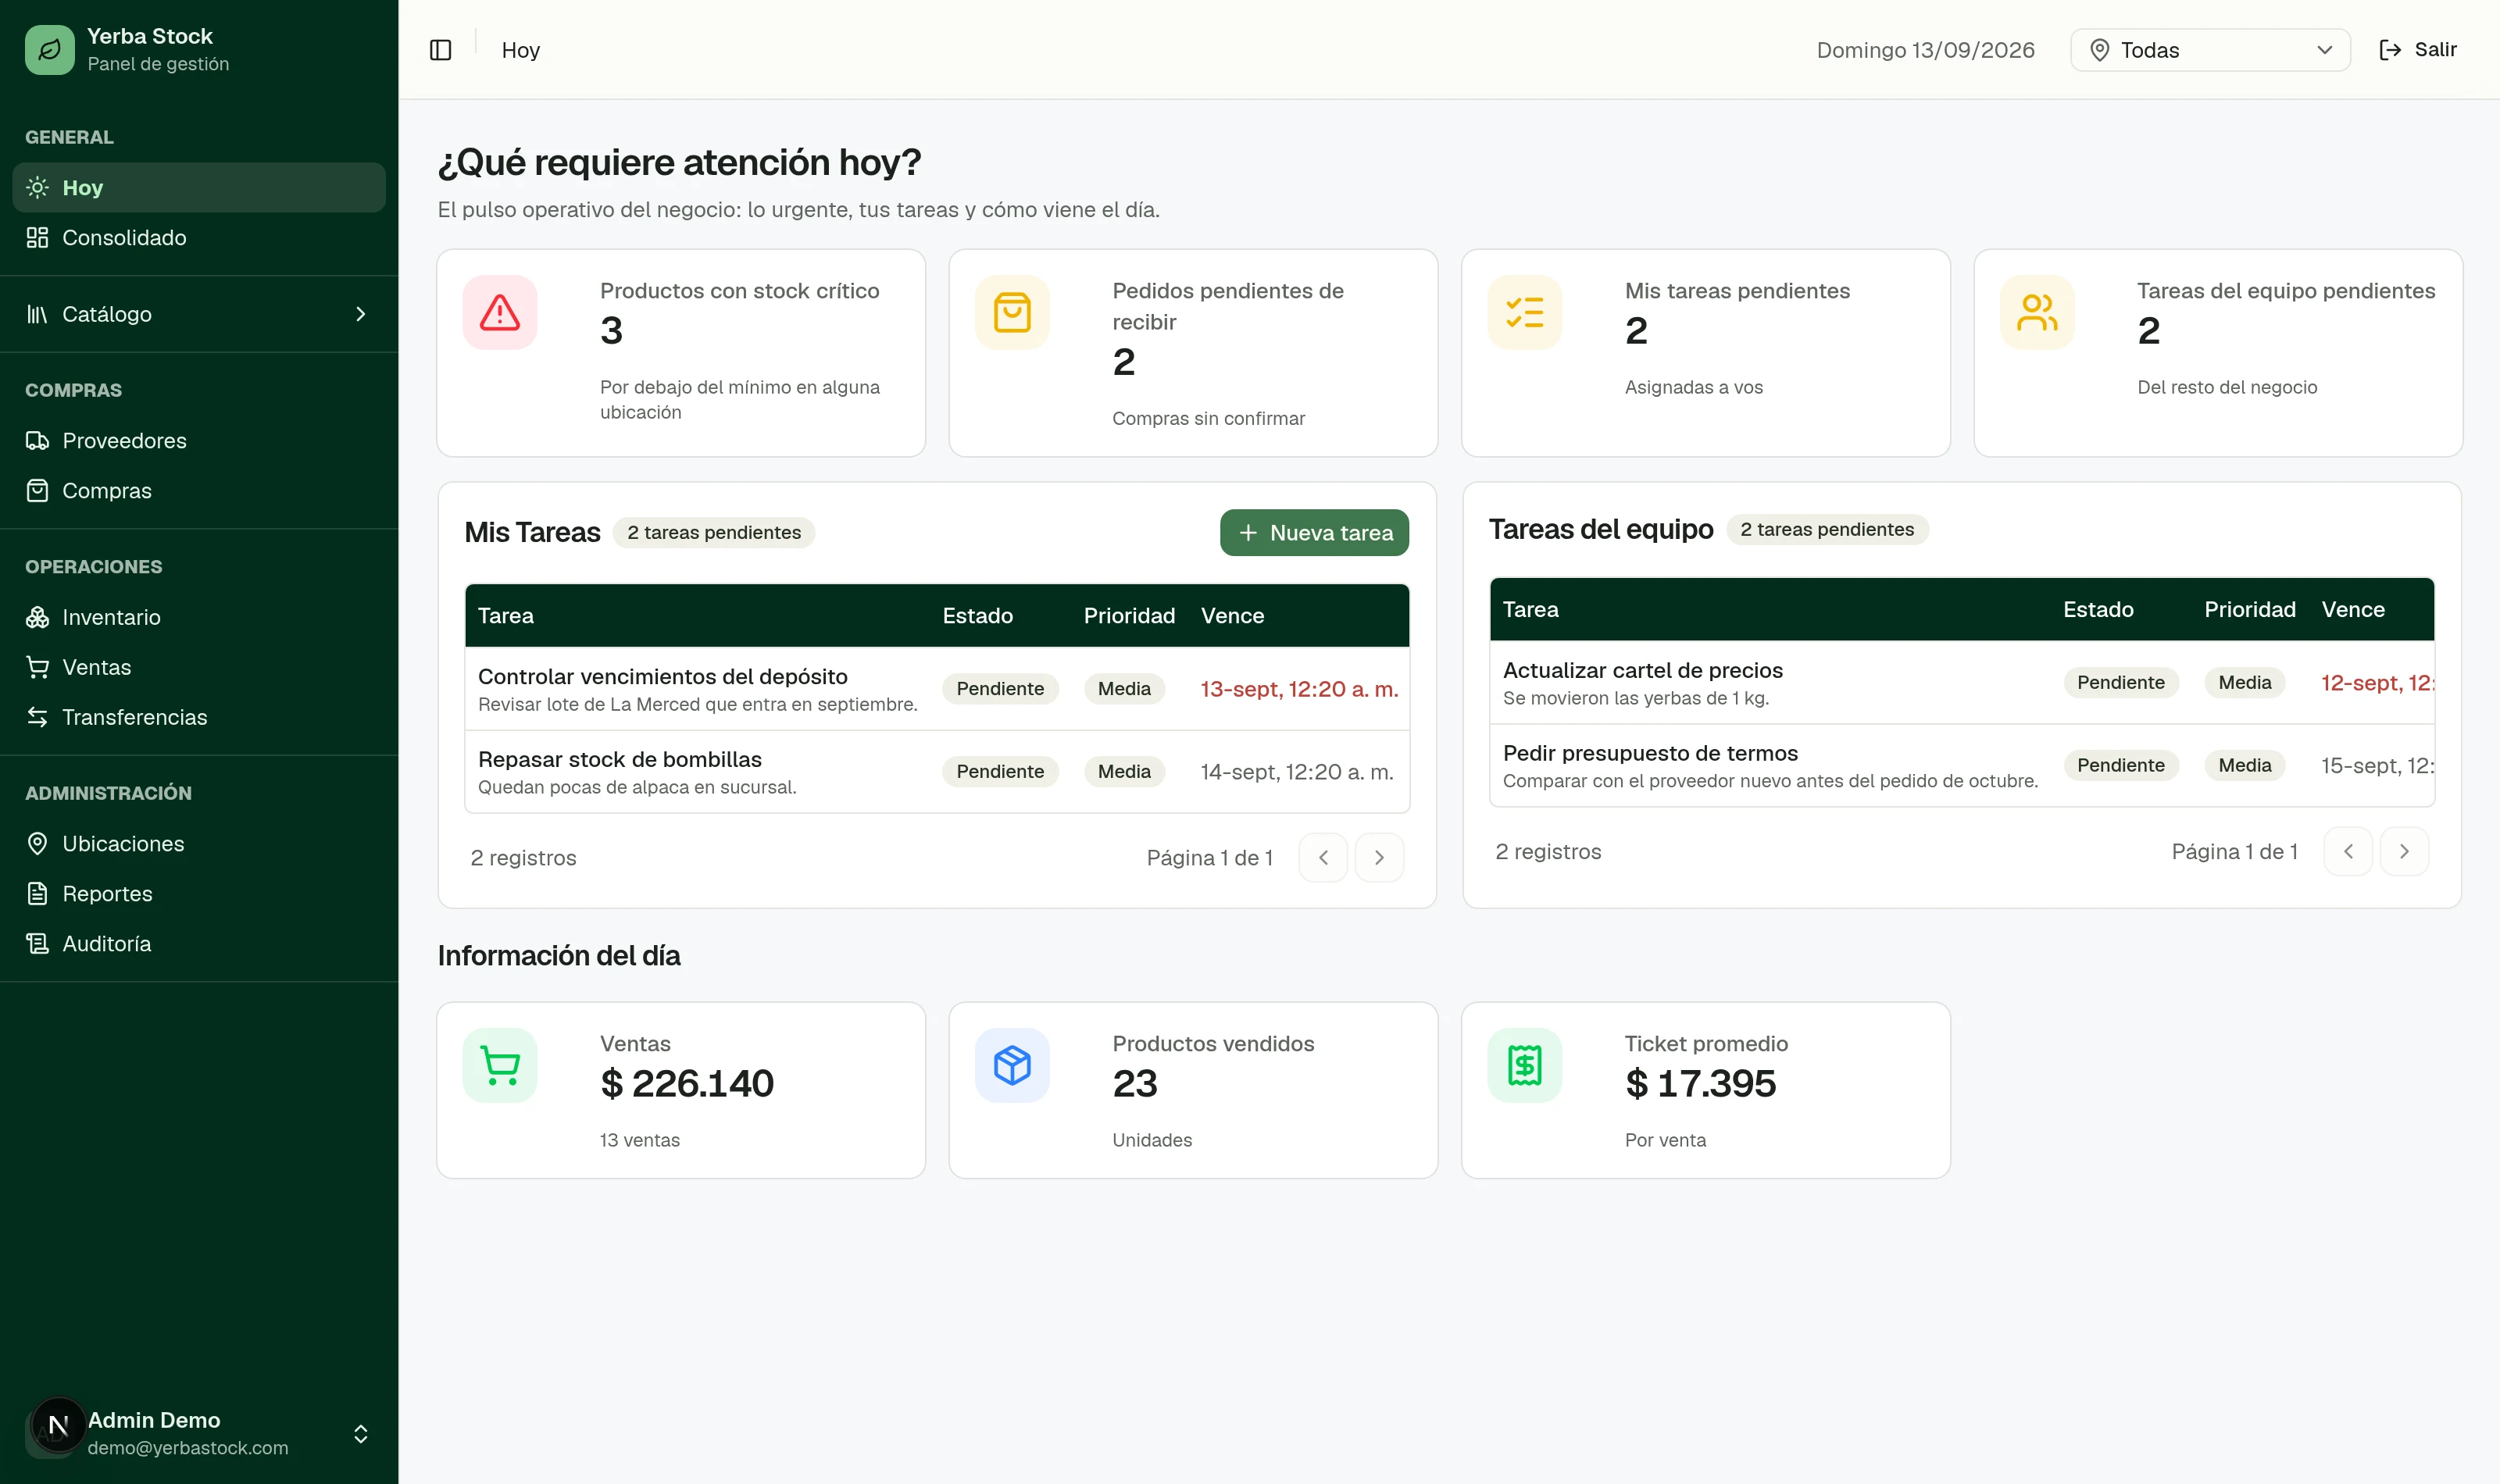Viewport: 2500px width, 1484px height.
Task: Click the shopping bag pedidos pendientes icon
Action: [1012, 312]
